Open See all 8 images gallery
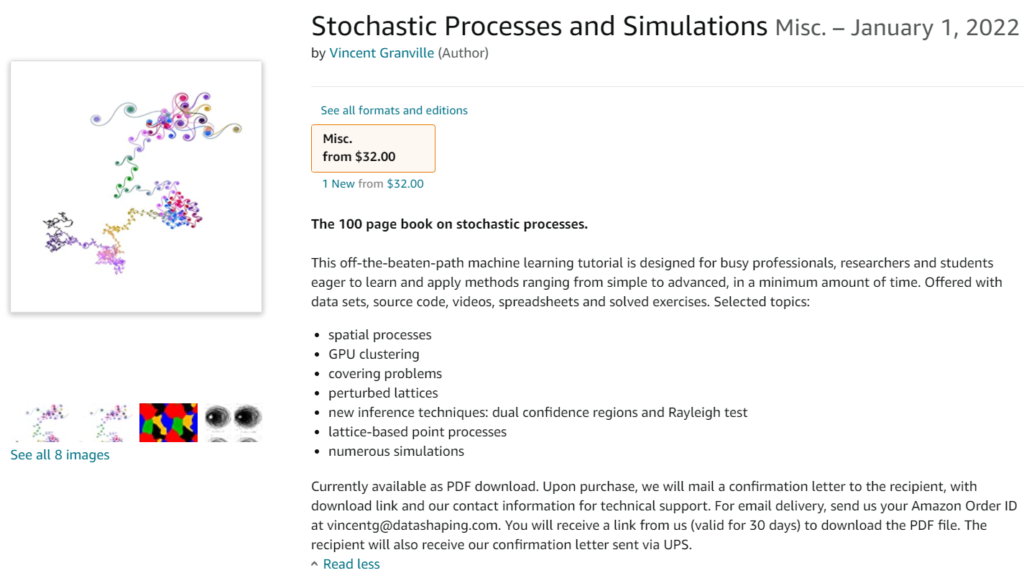The image size is (1024, 578). click(60, 455)
